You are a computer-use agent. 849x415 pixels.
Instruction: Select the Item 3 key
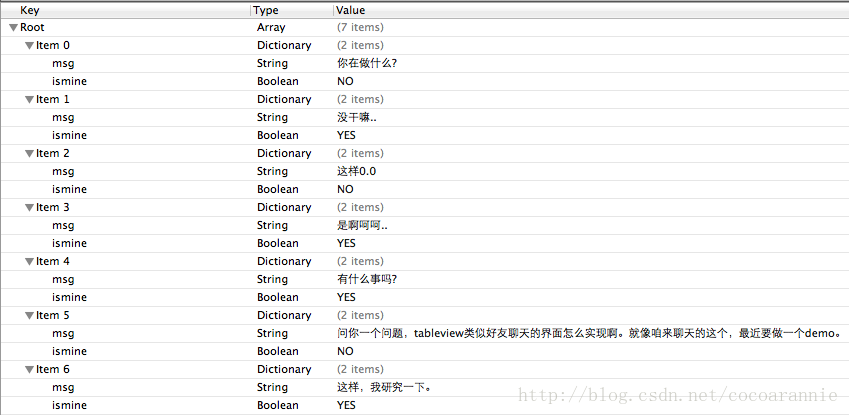click(x=53, y=207)
